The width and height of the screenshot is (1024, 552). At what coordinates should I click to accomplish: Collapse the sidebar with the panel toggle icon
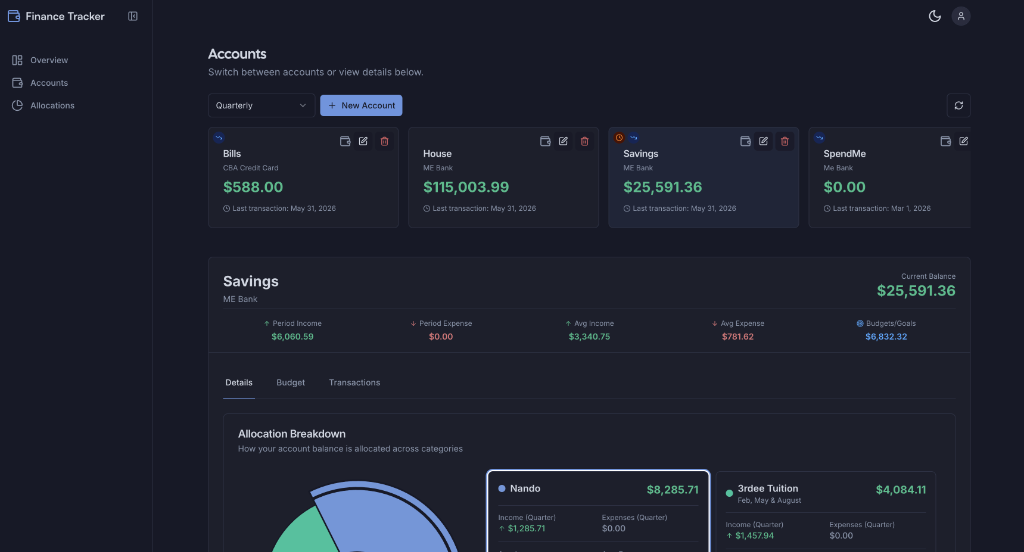[133, 16]
